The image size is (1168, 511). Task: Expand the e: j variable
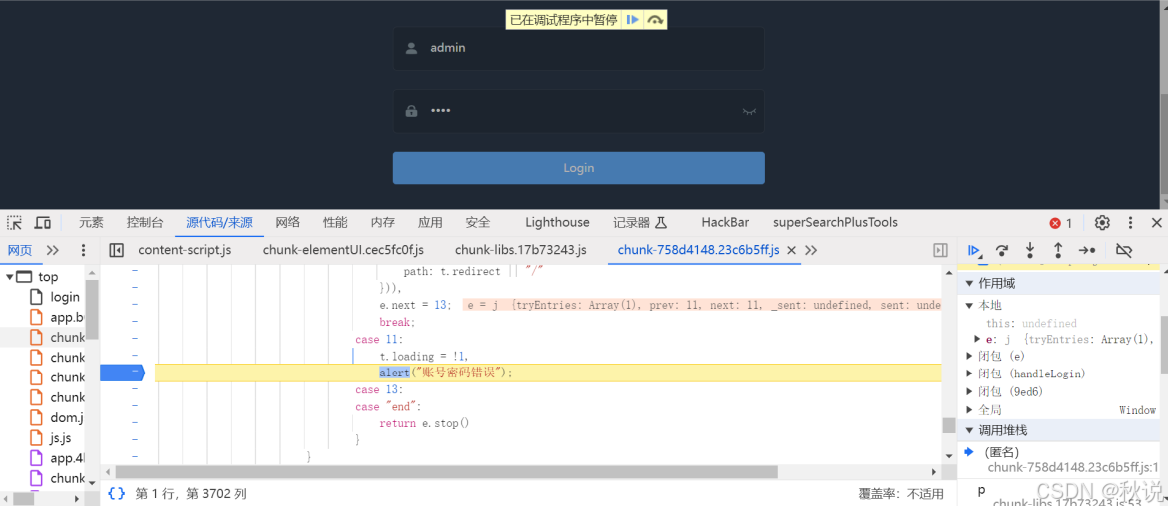click(977, 340)
